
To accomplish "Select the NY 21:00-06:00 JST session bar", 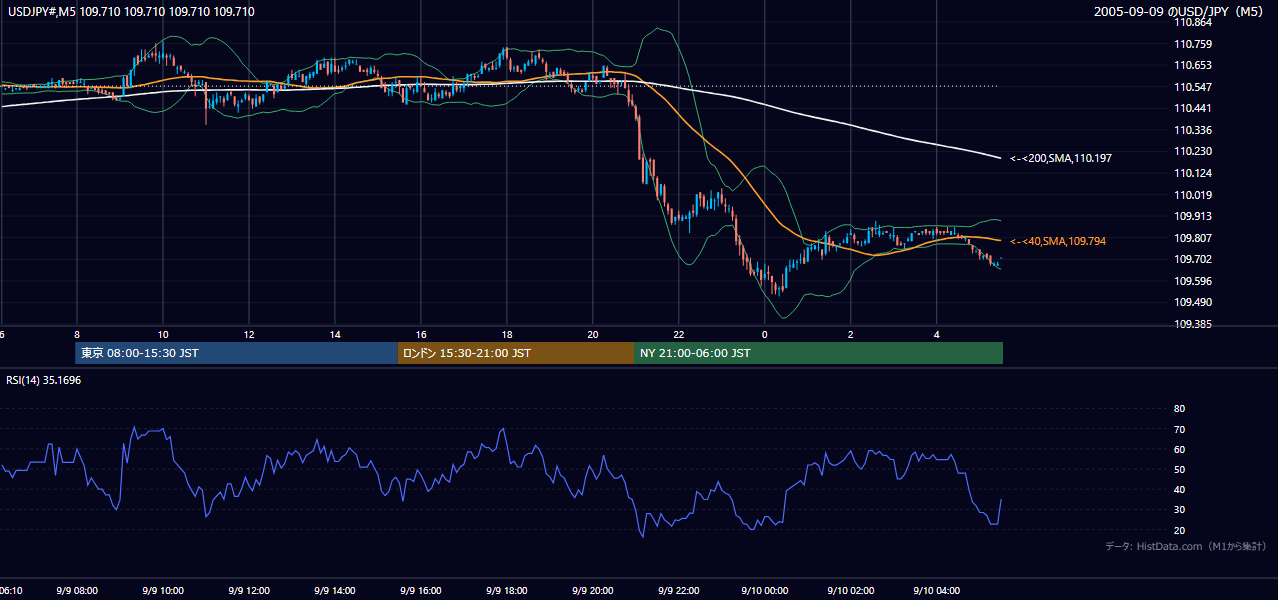I will [818, 353].
